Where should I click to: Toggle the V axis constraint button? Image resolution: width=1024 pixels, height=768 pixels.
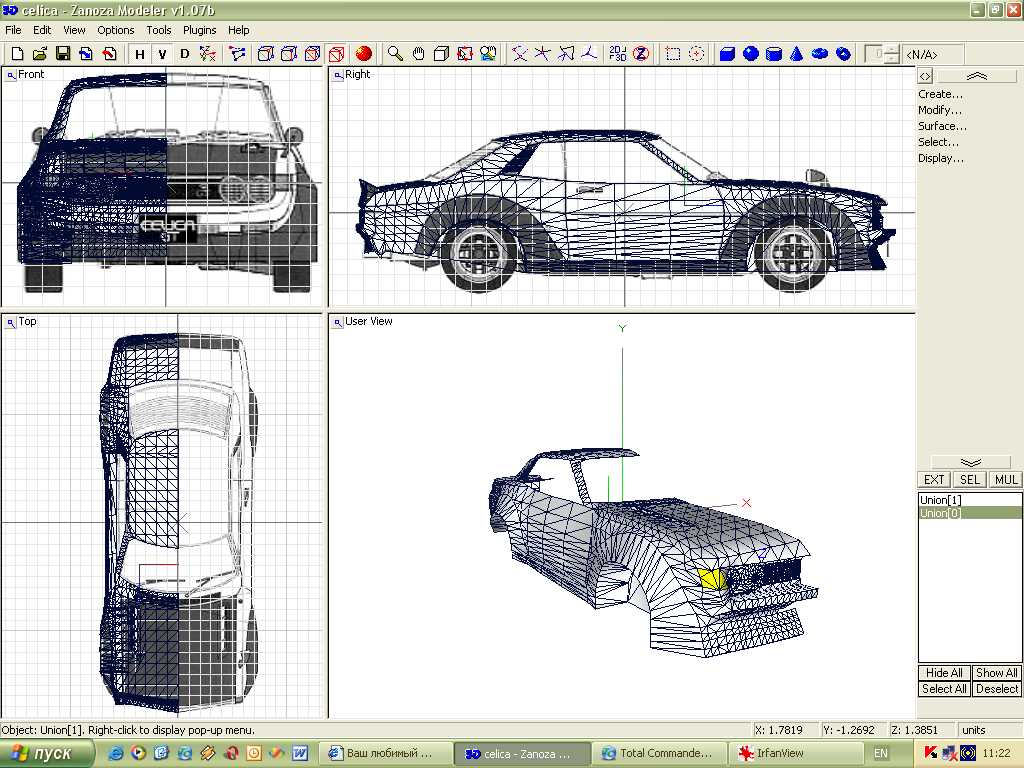[x=162, y=54]
